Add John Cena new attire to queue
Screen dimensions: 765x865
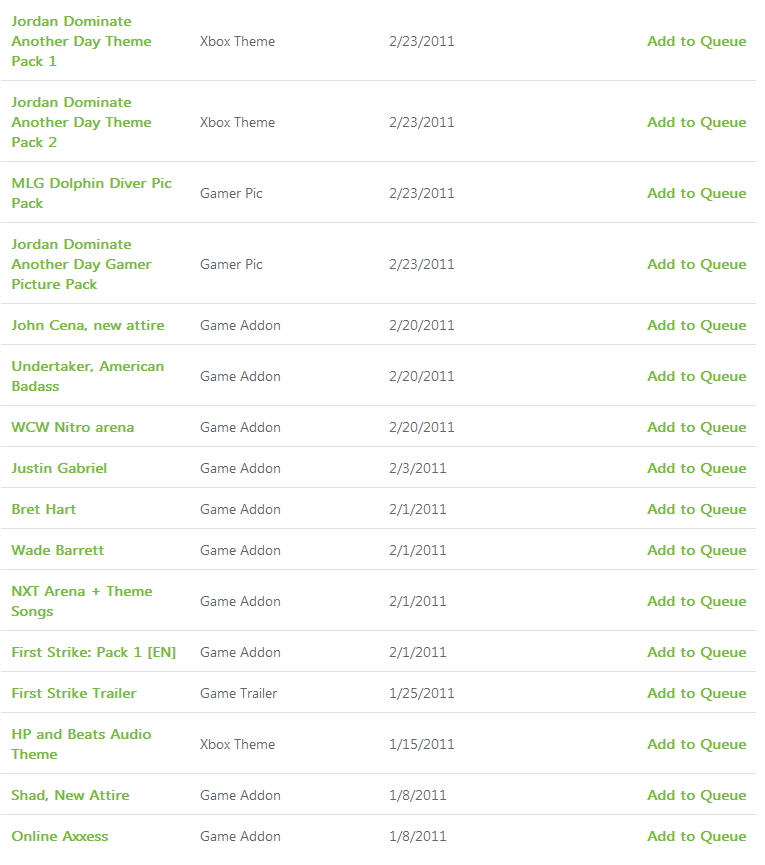697,325
